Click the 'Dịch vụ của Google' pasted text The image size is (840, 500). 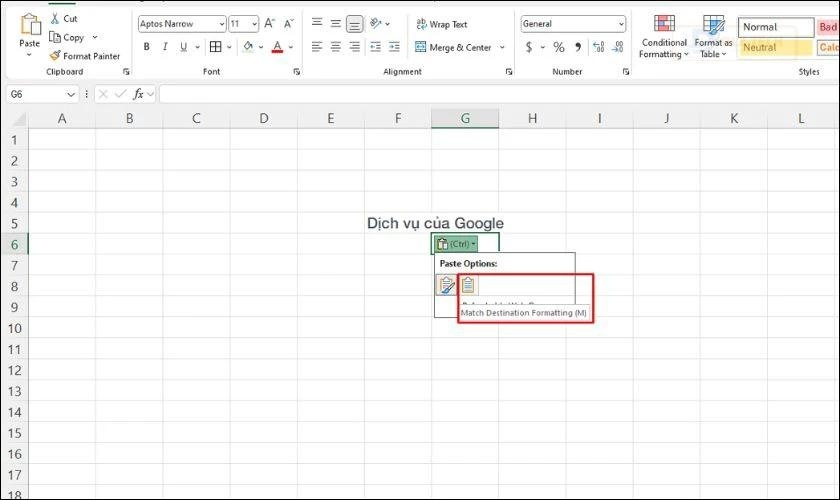tap(435, 223)
